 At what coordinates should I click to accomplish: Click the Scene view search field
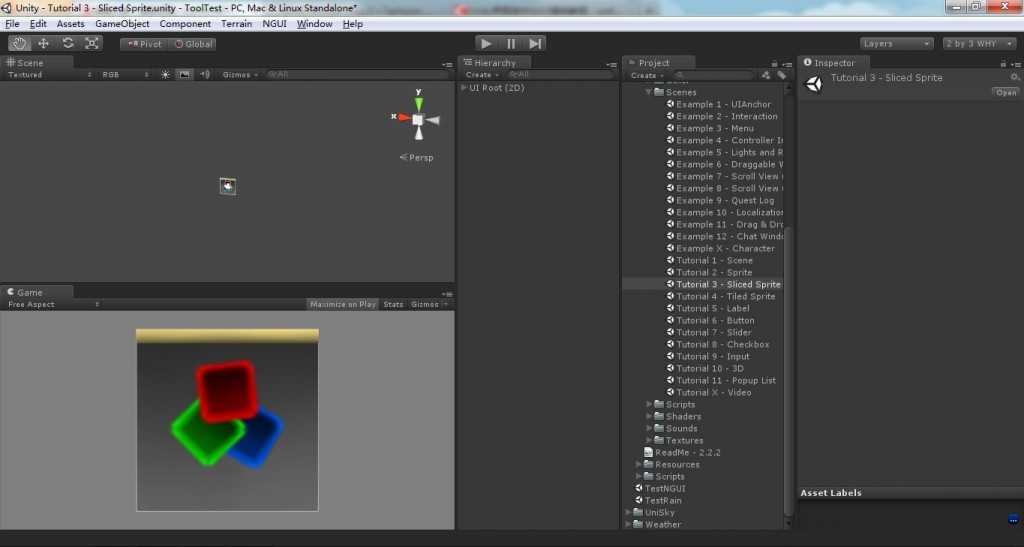[358, 75]
